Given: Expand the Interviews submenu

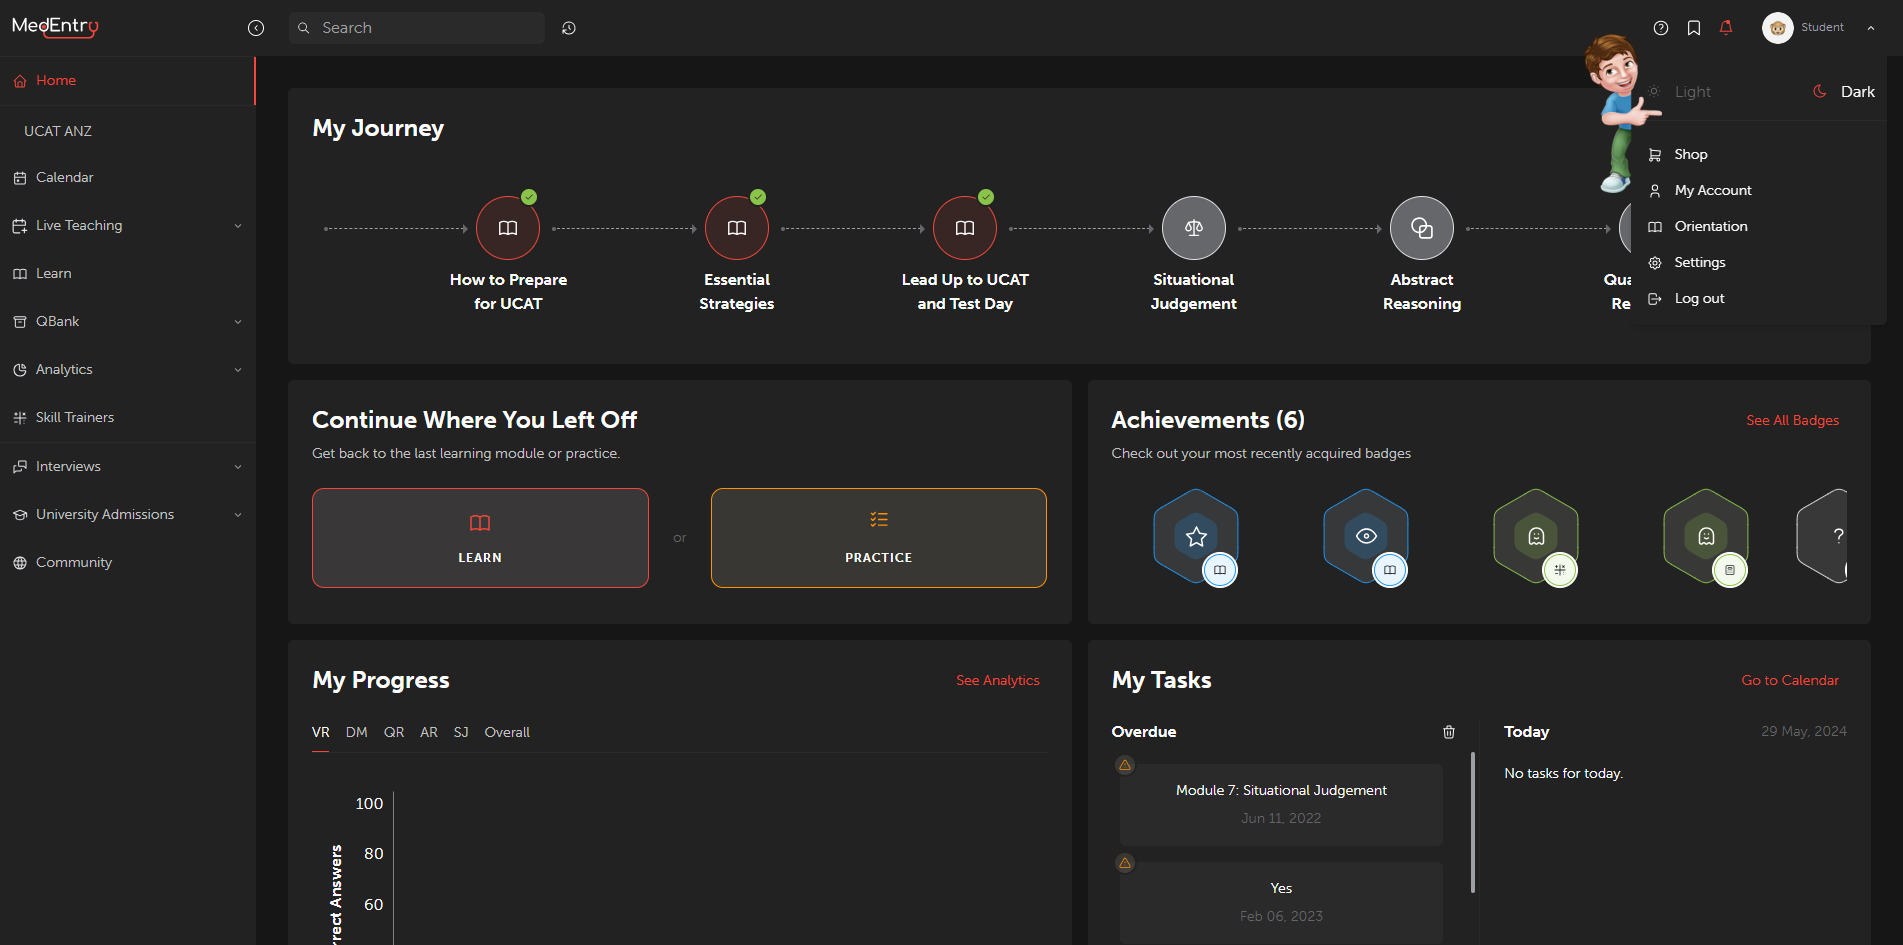Looking at the screenshot, I should click(238, 467).
